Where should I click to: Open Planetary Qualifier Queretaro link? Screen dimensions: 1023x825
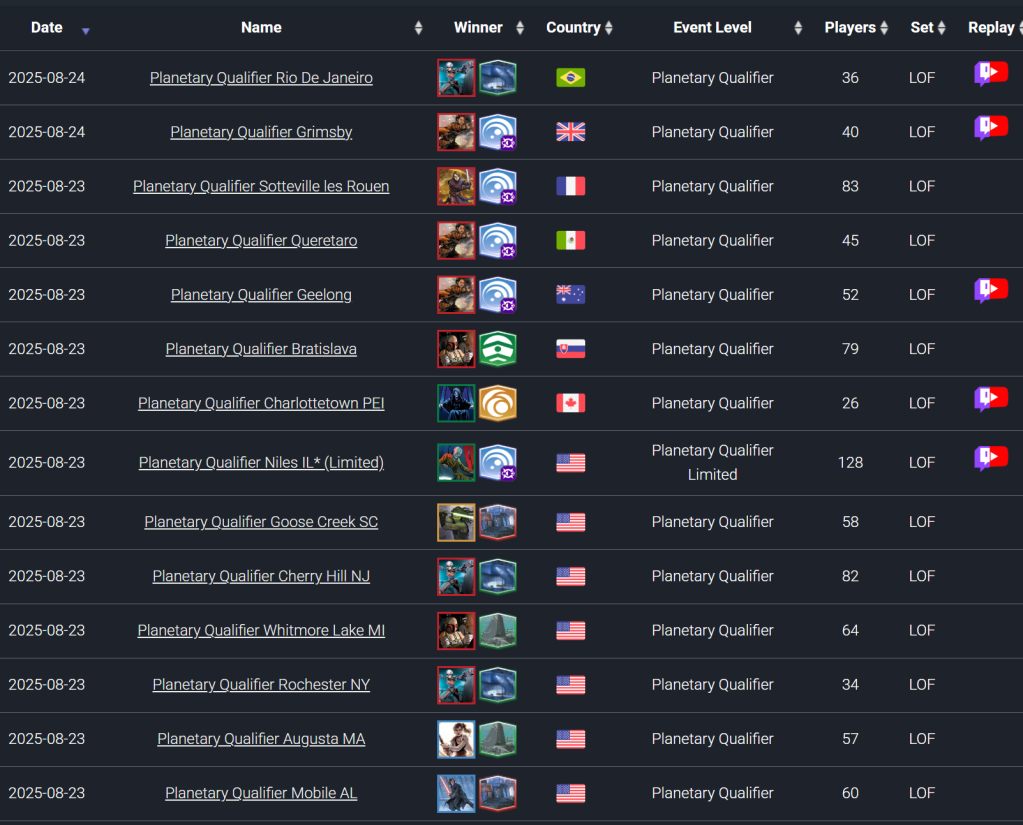pos(261,240)
